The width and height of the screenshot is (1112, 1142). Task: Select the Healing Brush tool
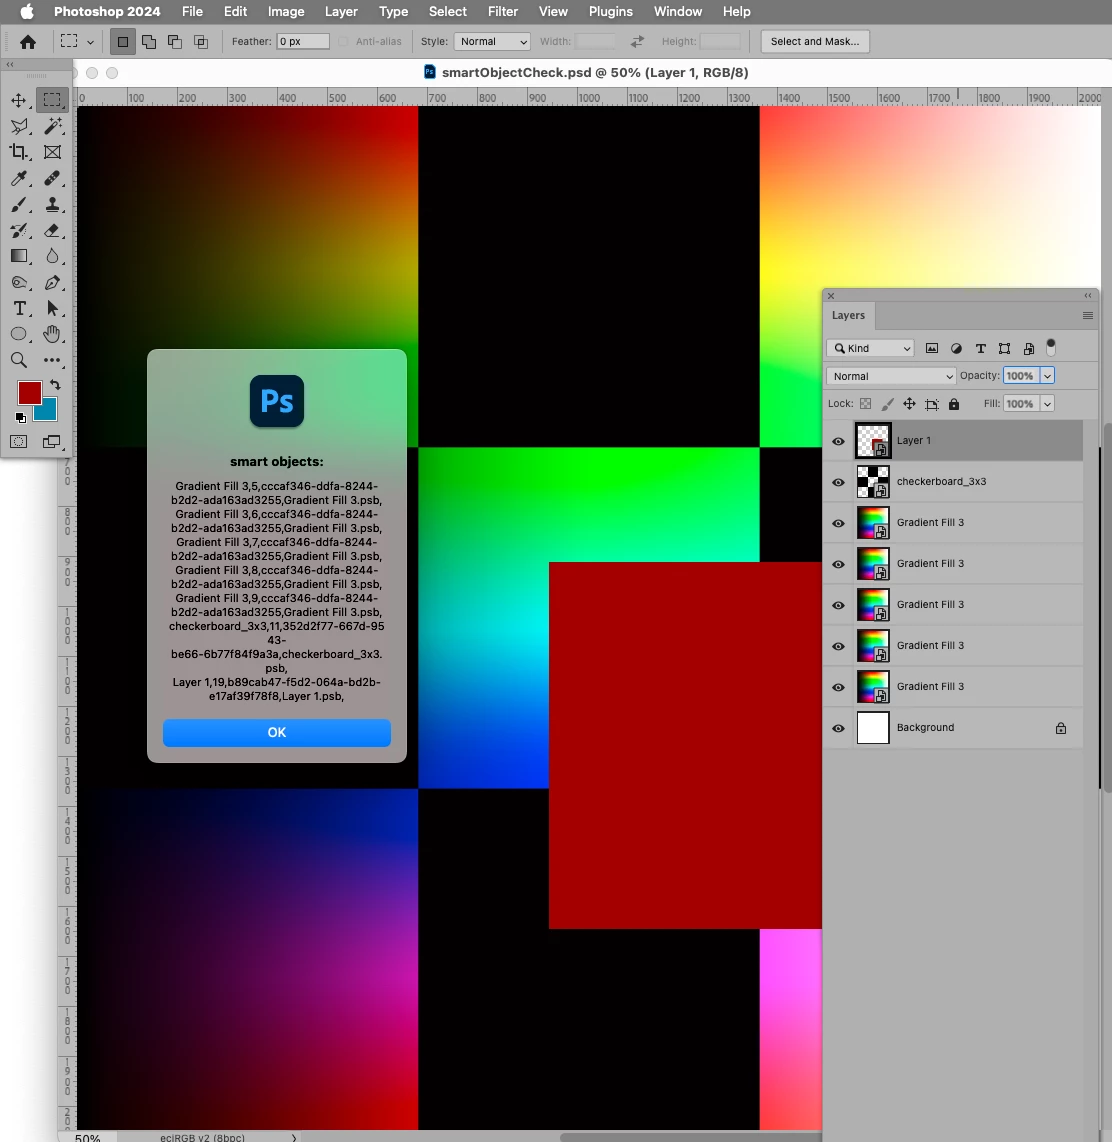[x=52, y=178]
